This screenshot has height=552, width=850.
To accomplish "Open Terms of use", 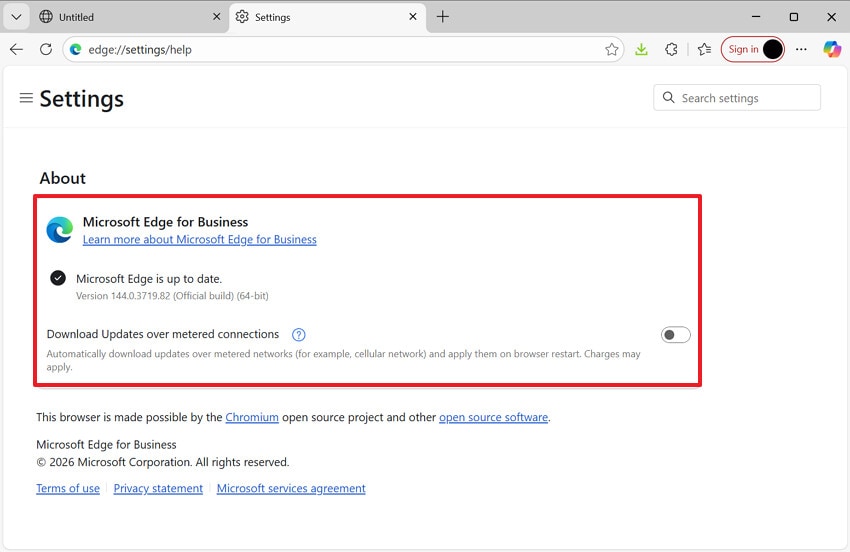I will coord(68,489).
